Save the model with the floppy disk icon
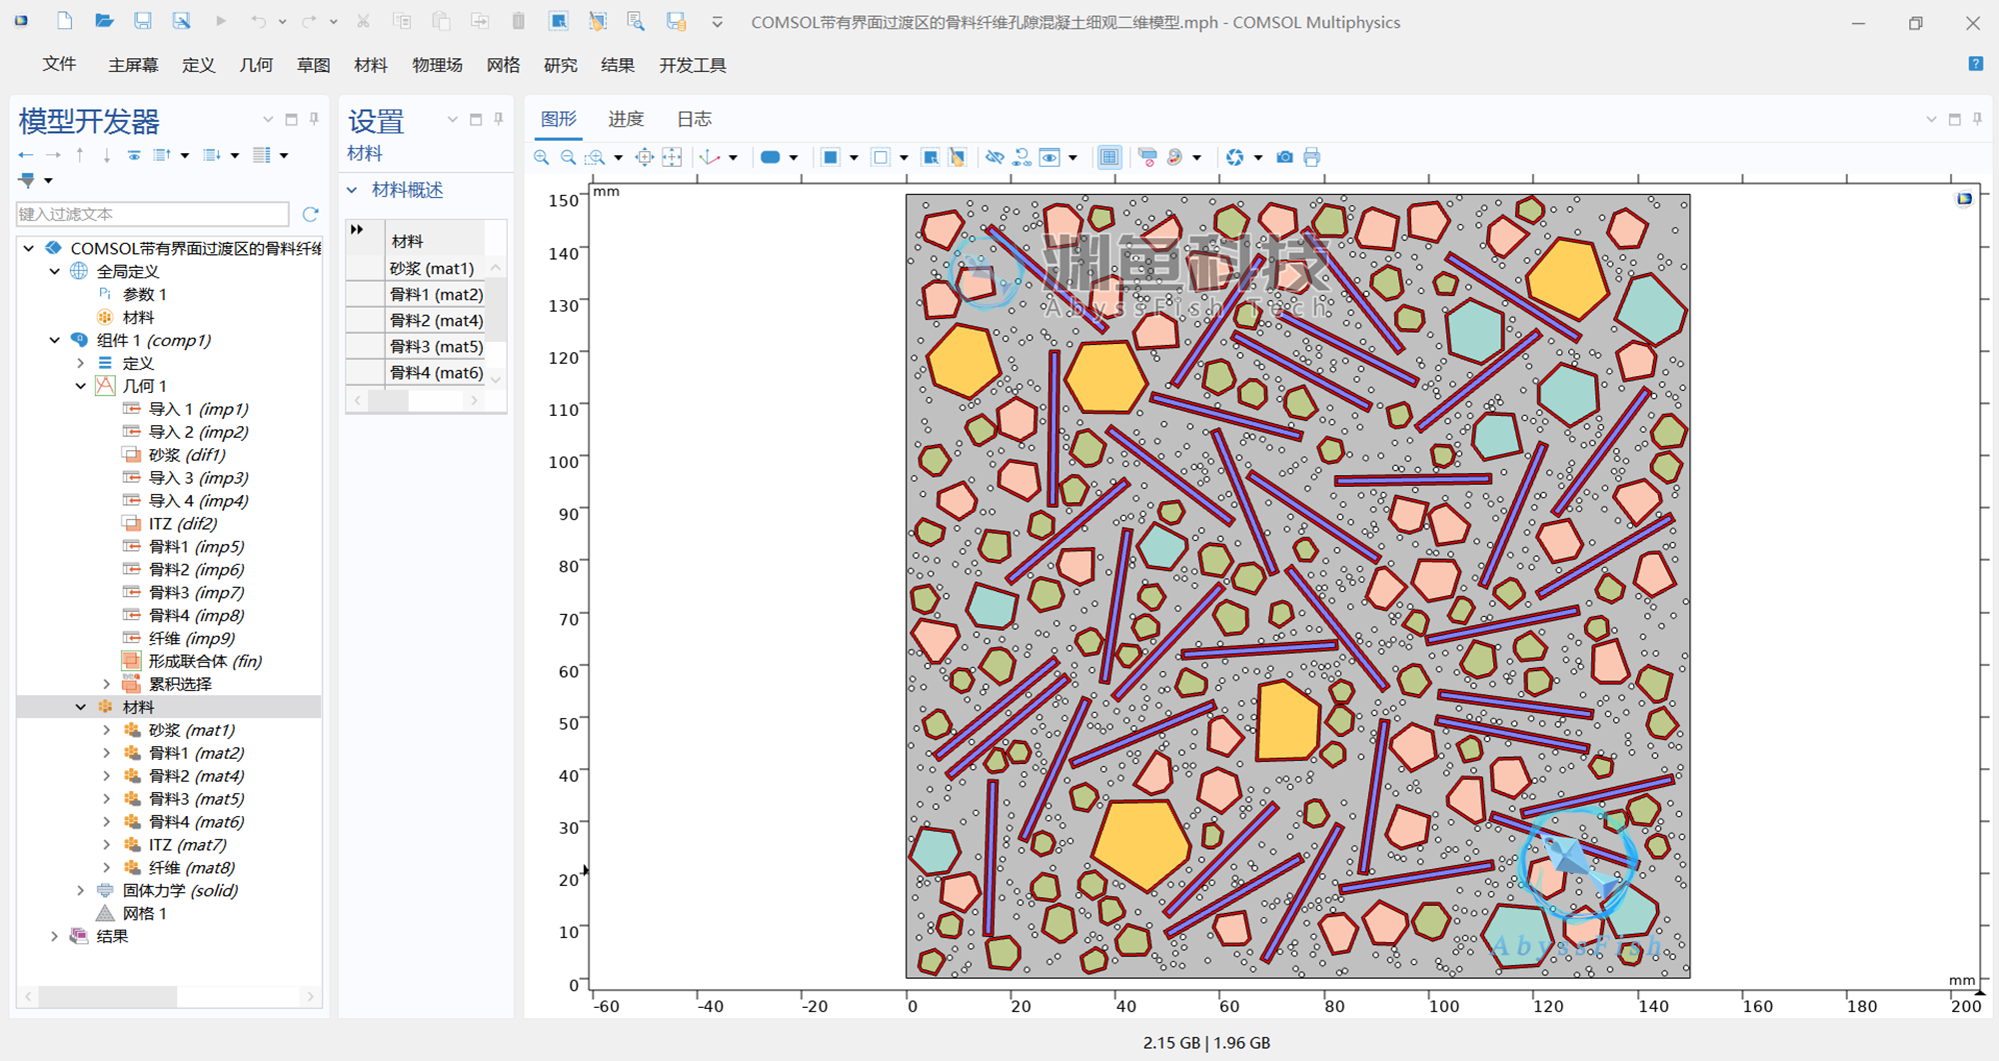 [143, 21]
